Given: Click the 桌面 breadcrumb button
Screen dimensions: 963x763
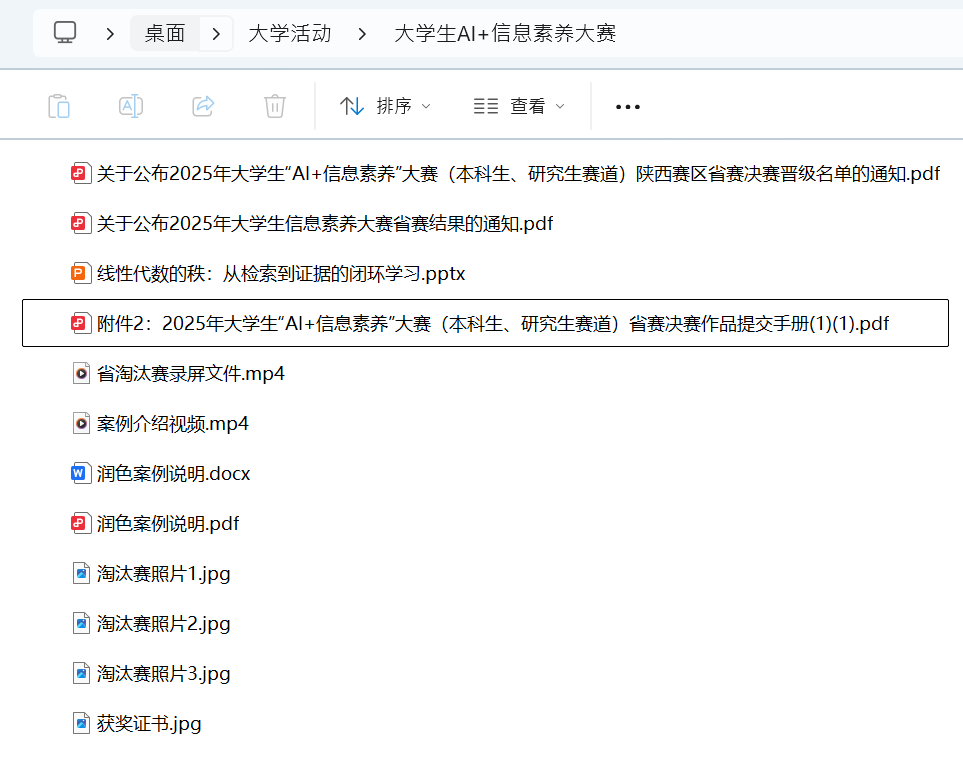Looking at the screenshot, I should pos(164,32).
